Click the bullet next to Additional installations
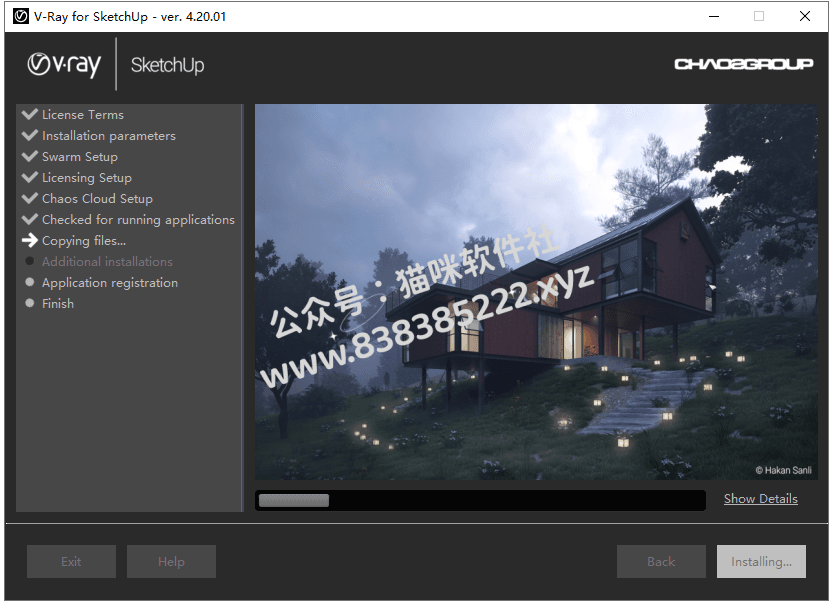This screenshot has width=833, height=606. [30, 261]
